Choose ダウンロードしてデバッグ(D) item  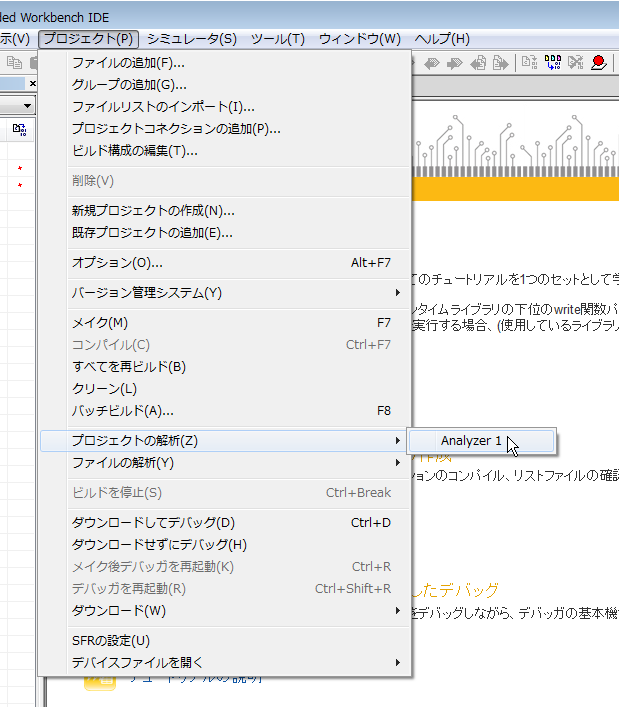coord(225,523)
